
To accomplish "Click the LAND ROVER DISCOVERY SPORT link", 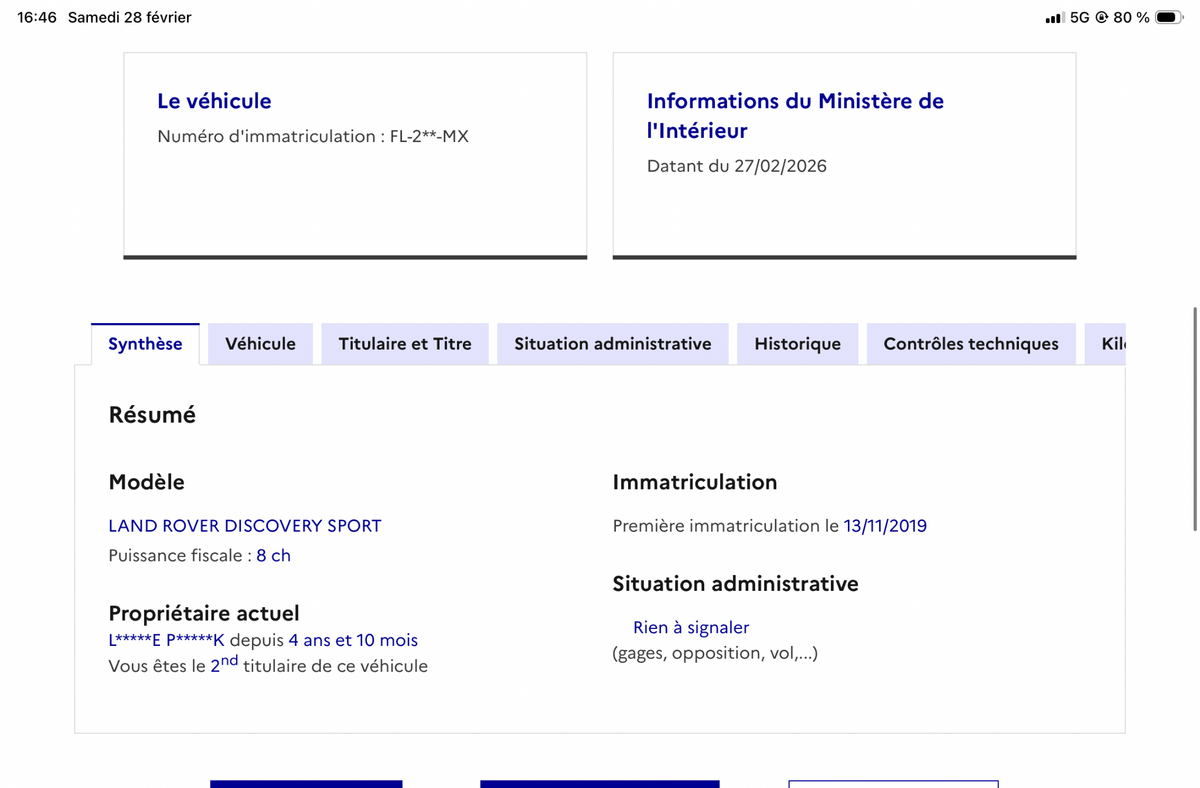I will 245,525.
